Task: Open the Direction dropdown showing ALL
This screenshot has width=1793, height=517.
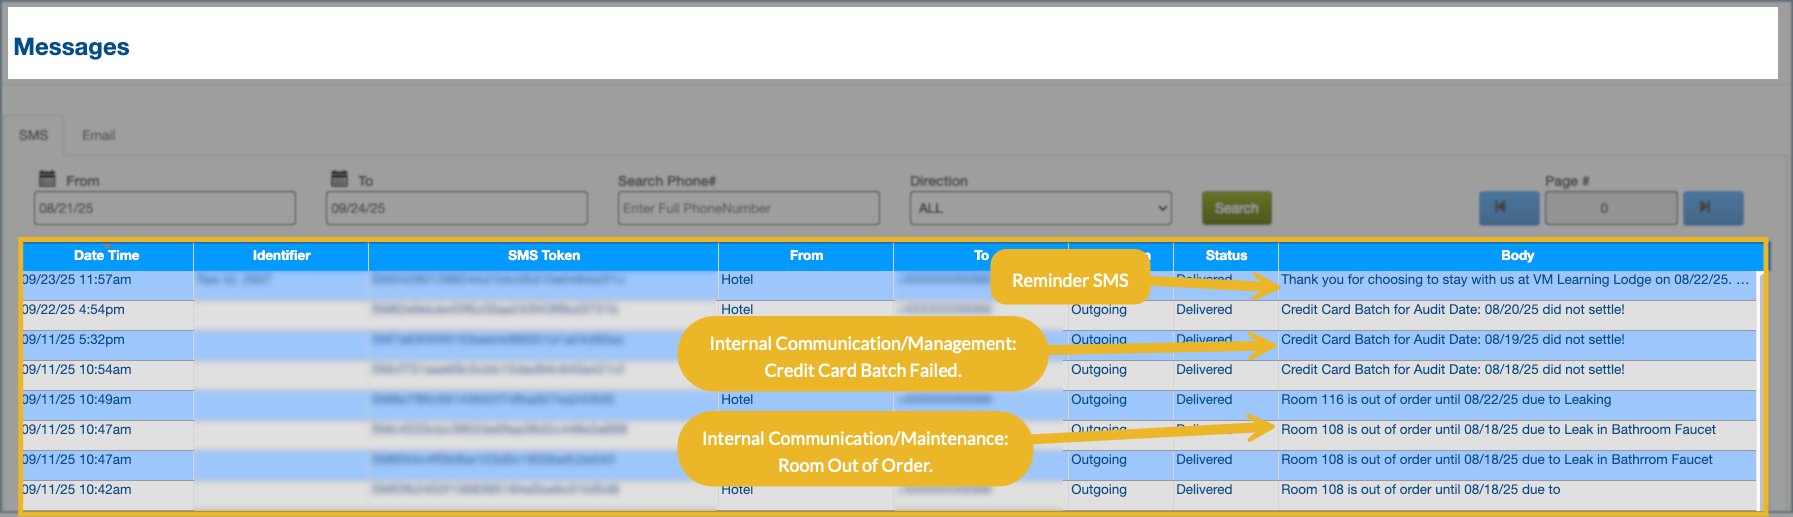Action: [x=1040, y=208]
